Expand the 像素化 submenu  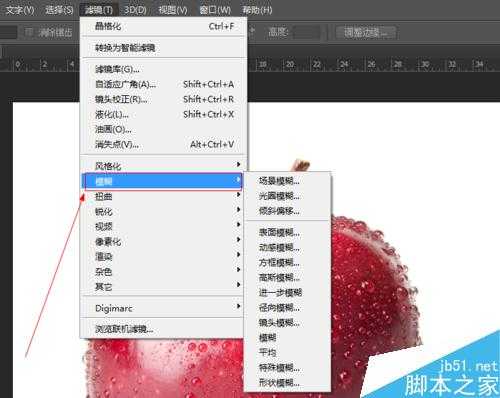[163, 241]
